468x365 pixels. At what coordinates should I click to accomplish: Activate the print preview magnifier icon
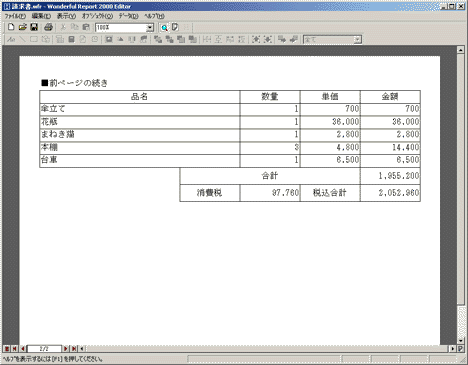click(164, 28)
